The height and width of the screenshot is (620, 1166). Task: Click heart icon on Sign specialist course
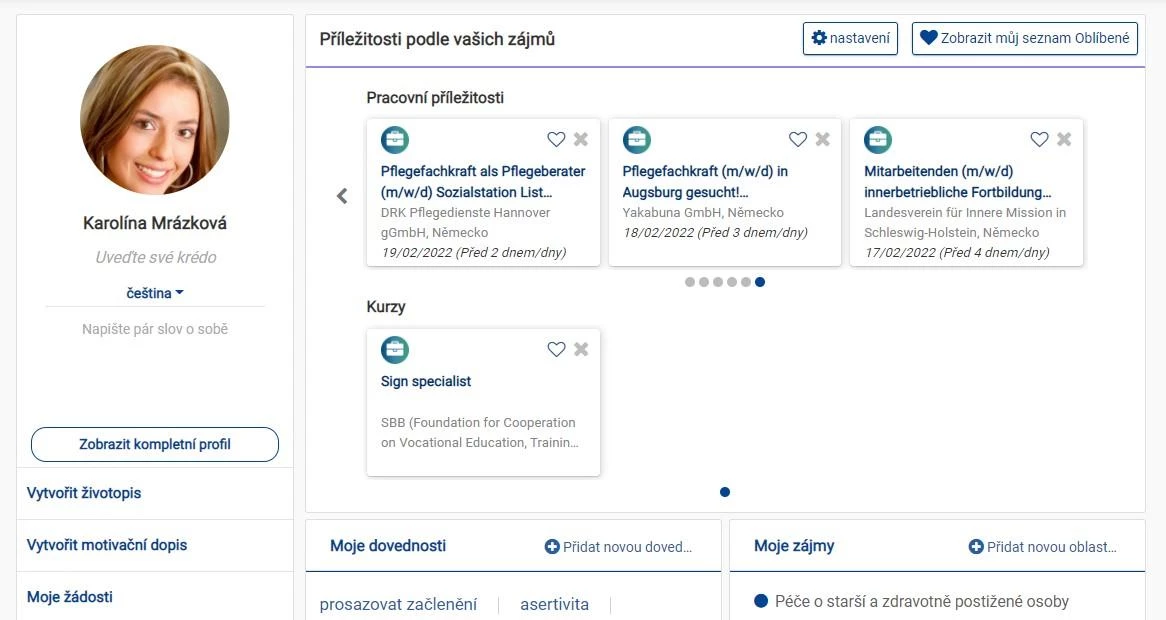coord(556,349)
